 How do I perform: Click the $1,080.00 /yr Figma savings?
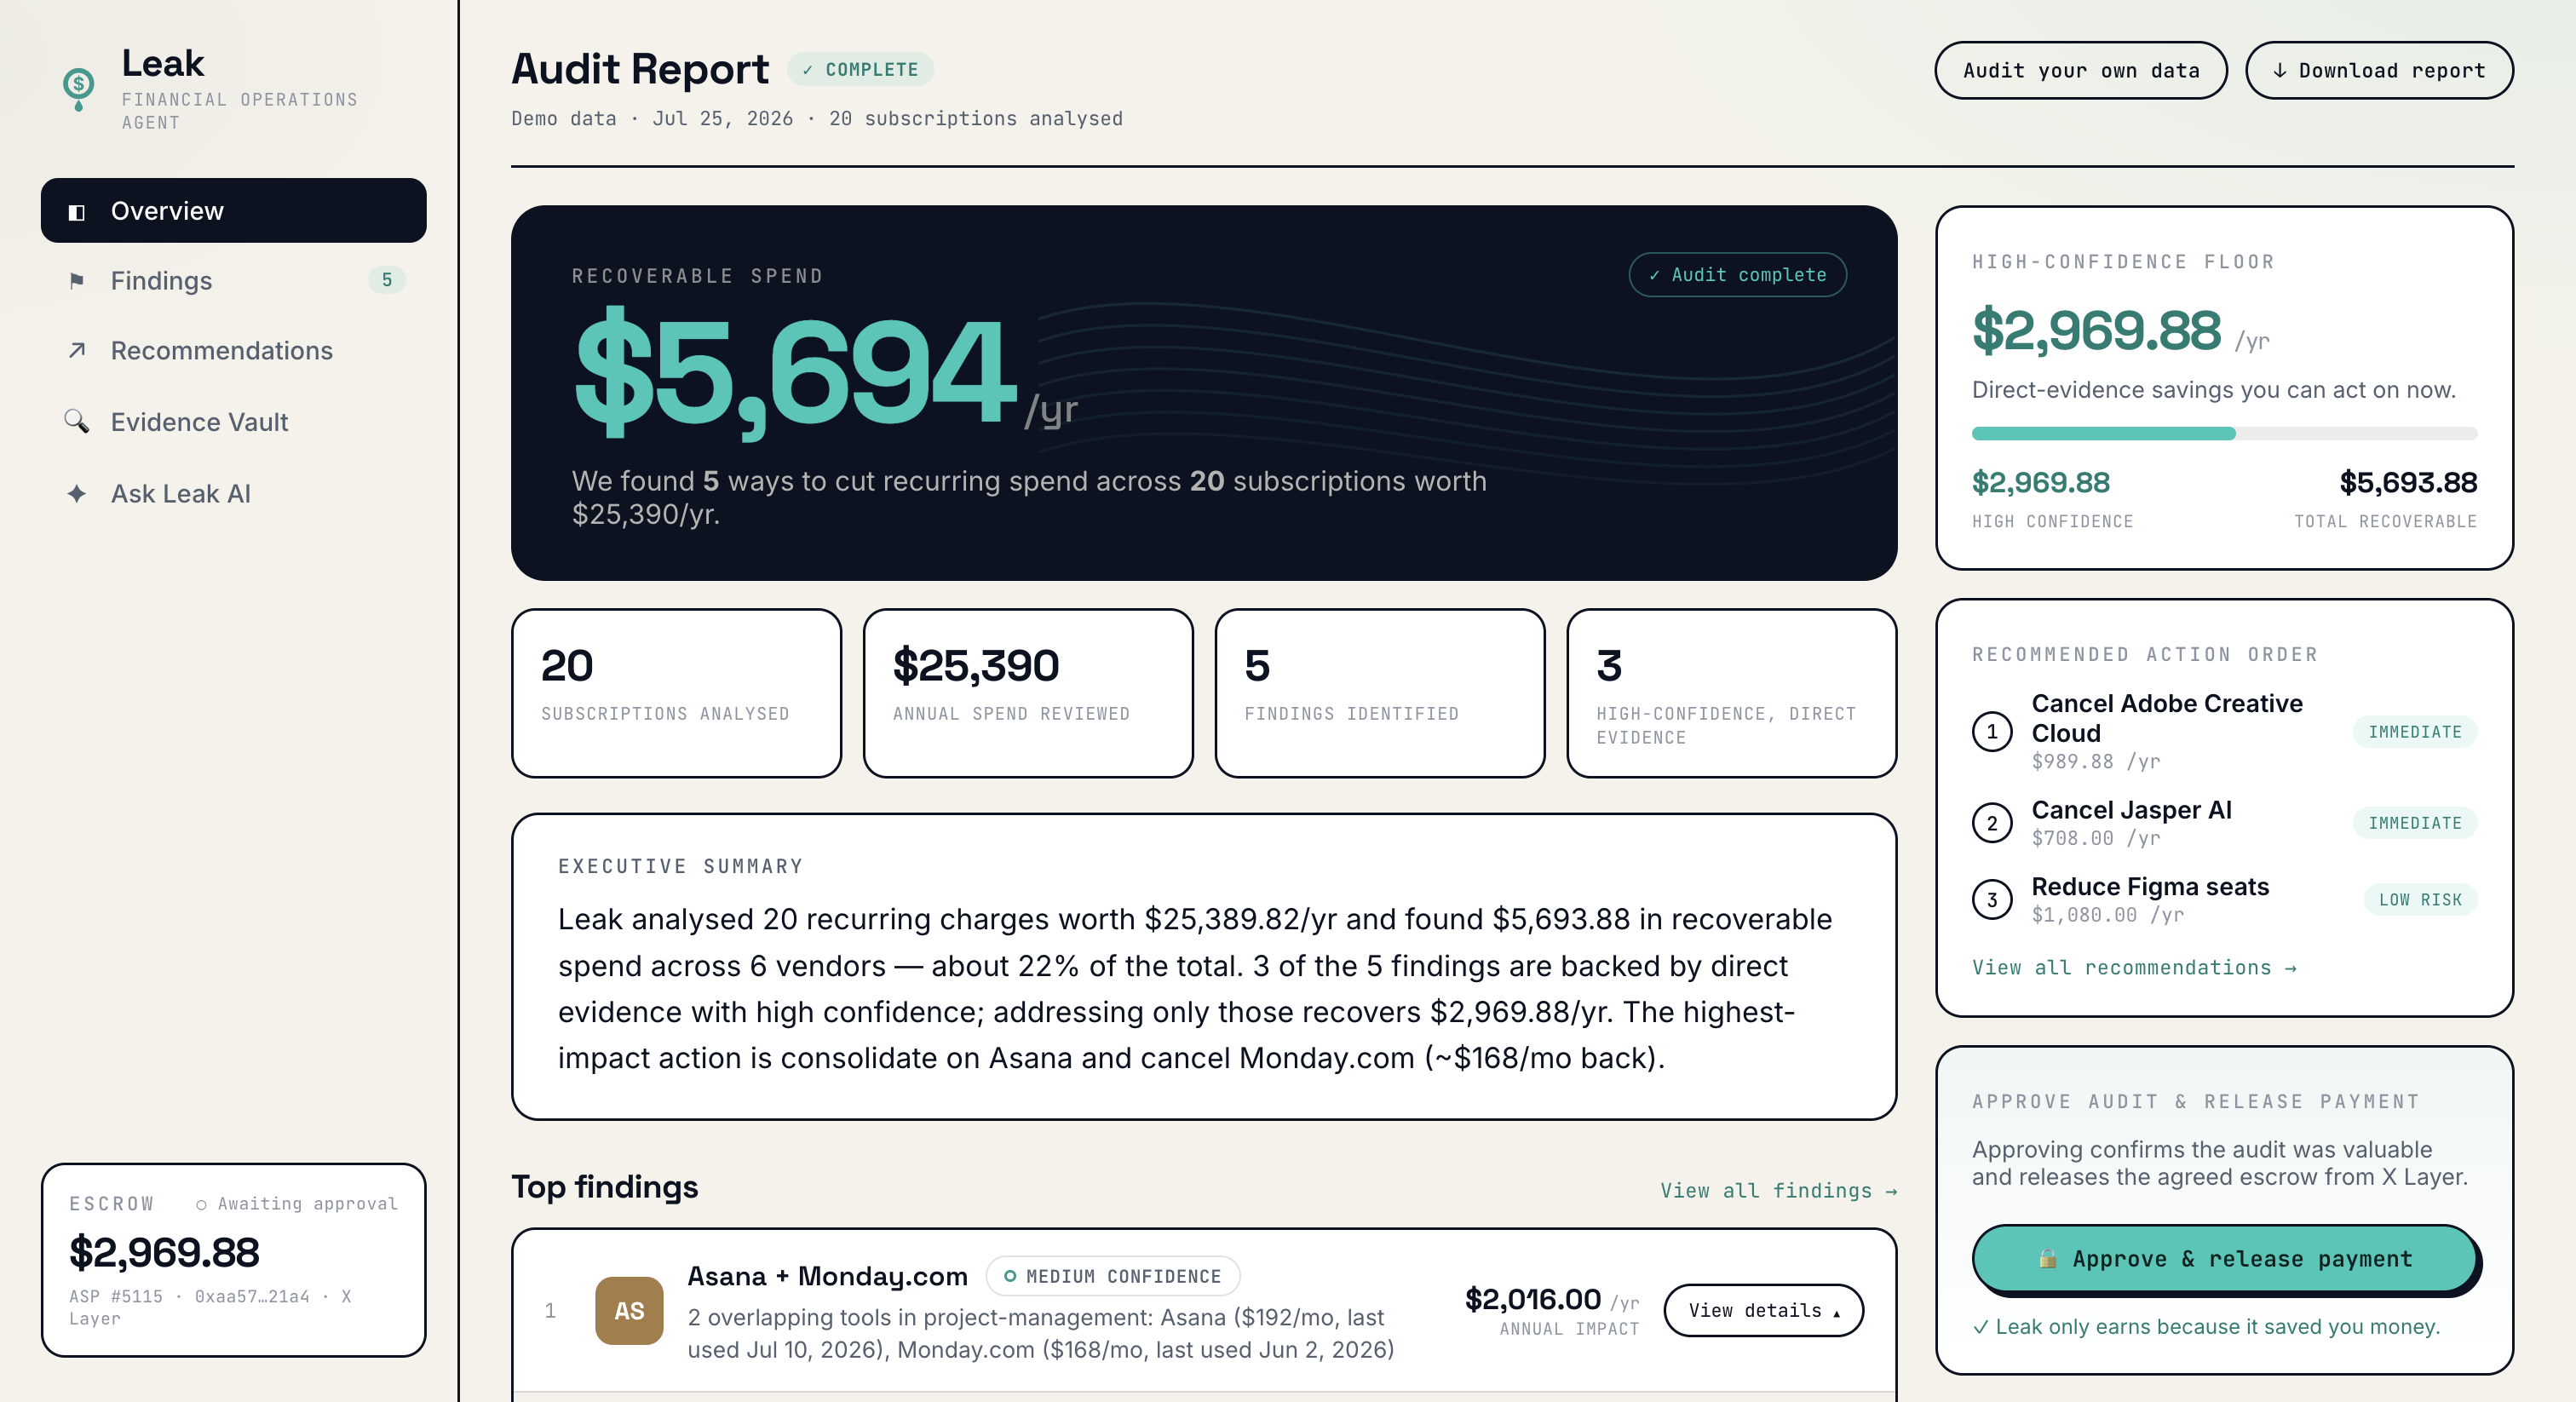[2108, 915]
